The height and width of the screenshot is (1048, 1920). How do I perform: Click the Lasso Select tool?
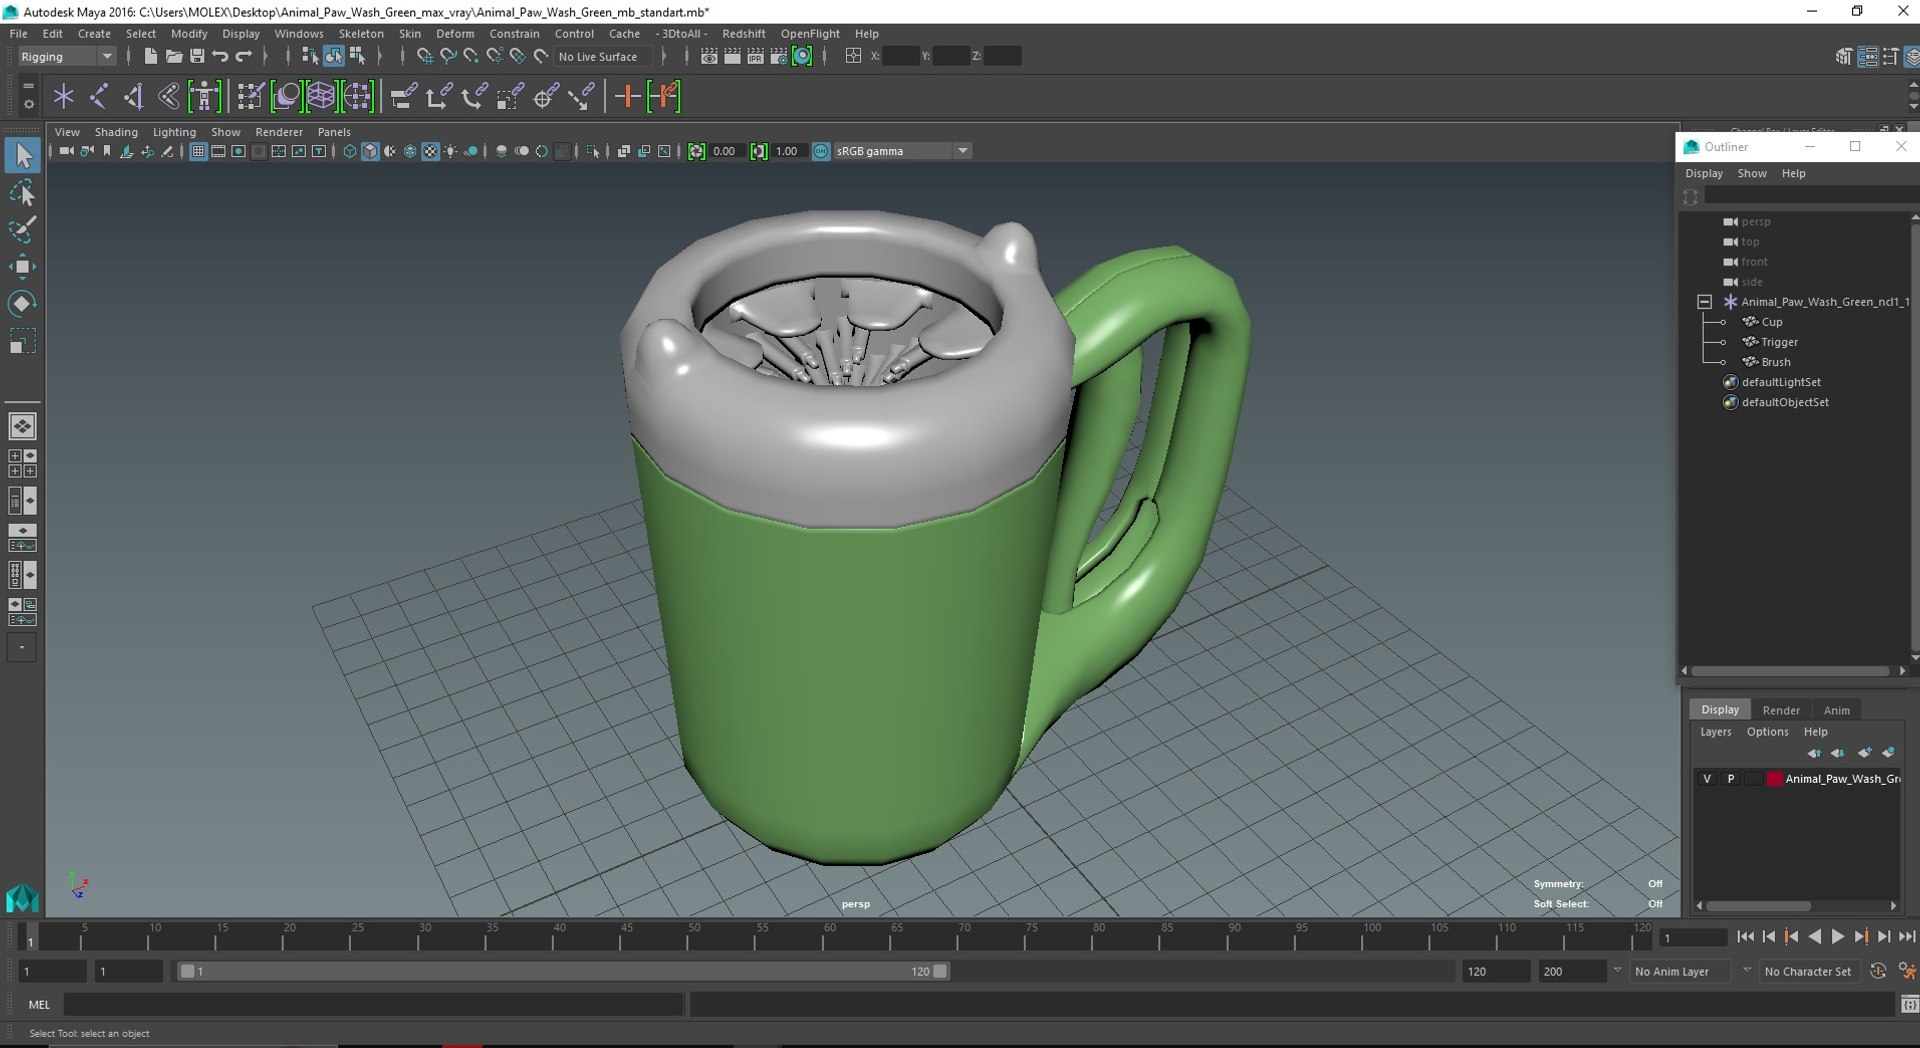tap(22, 193)
